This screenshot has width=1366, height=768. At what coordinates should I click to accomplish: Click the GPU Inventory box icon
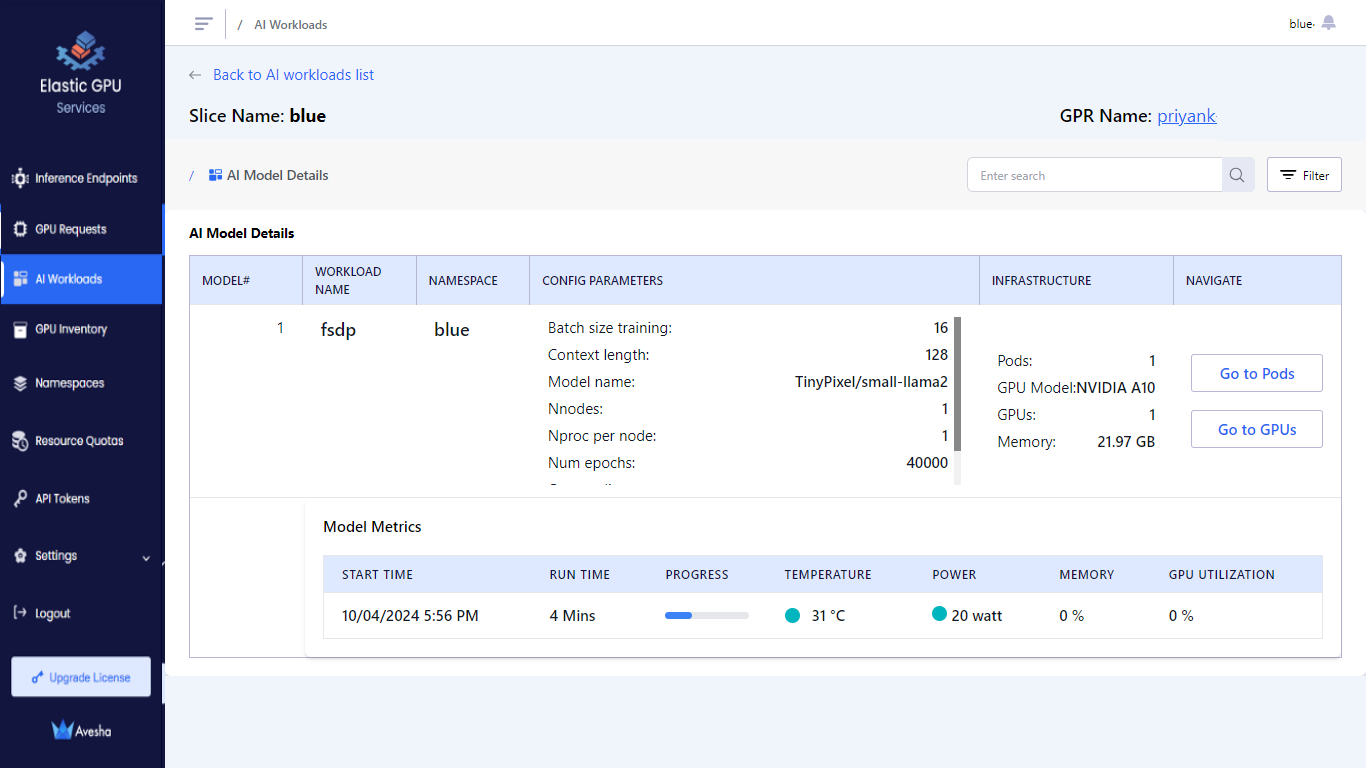pyautogui.click(x=20, y=329)
